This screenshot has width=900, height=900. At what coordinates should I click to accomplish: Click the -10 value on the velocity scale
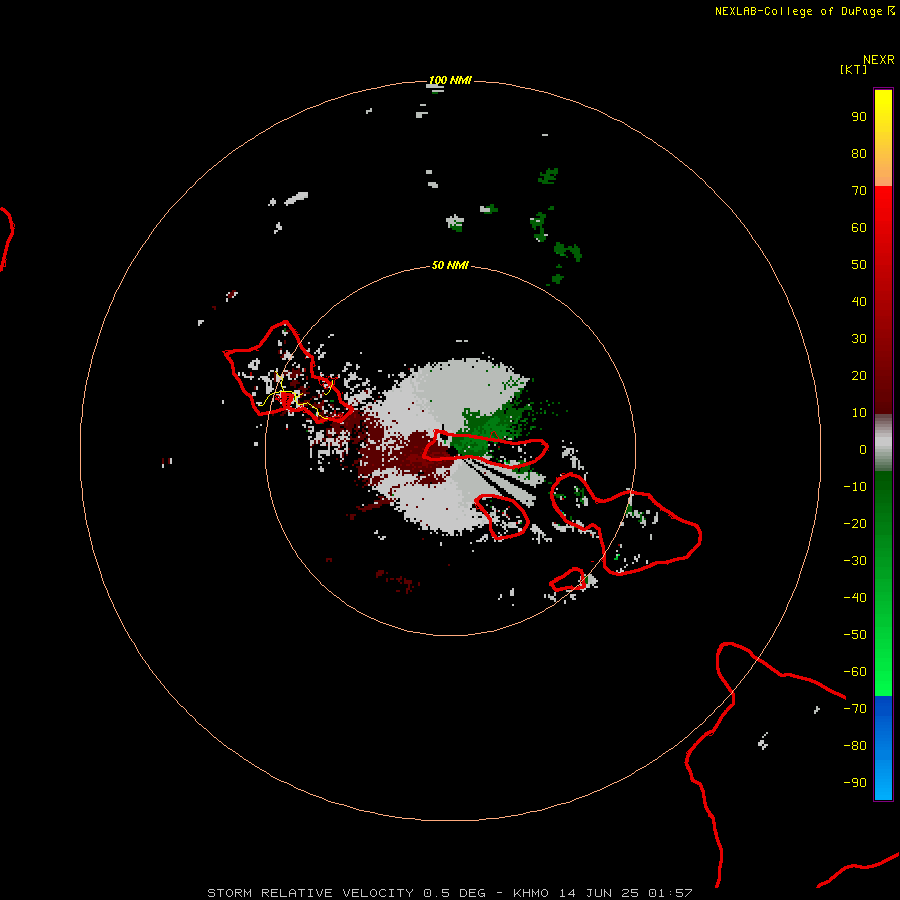[x=855, y=487]
